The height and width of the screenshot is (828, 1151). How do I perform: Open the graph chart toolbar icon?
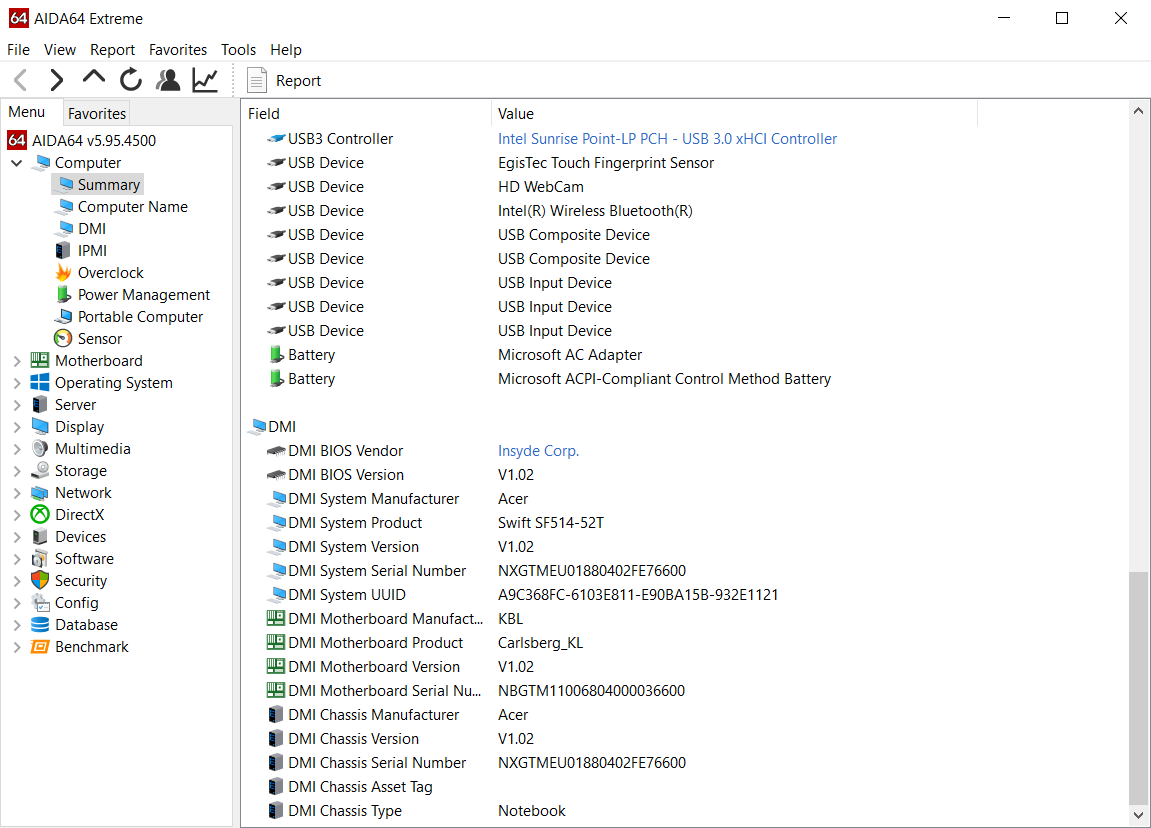[205, 79]
